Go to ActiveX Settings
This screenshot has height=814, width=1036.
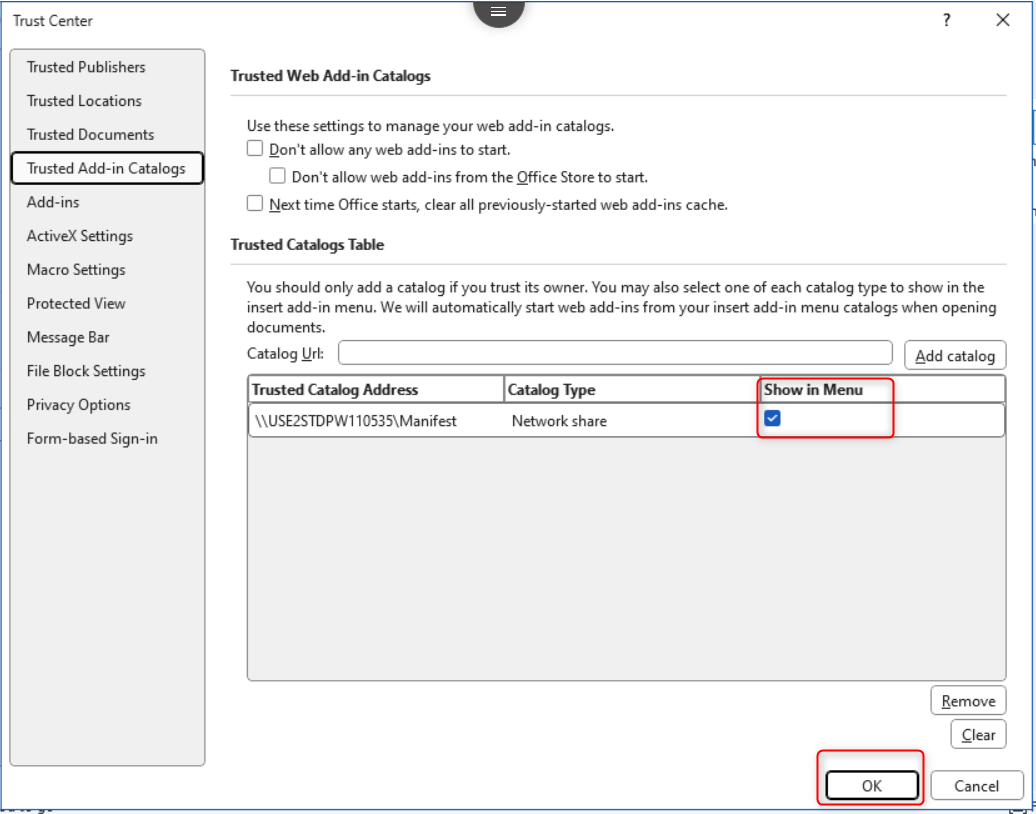point(81,235)
